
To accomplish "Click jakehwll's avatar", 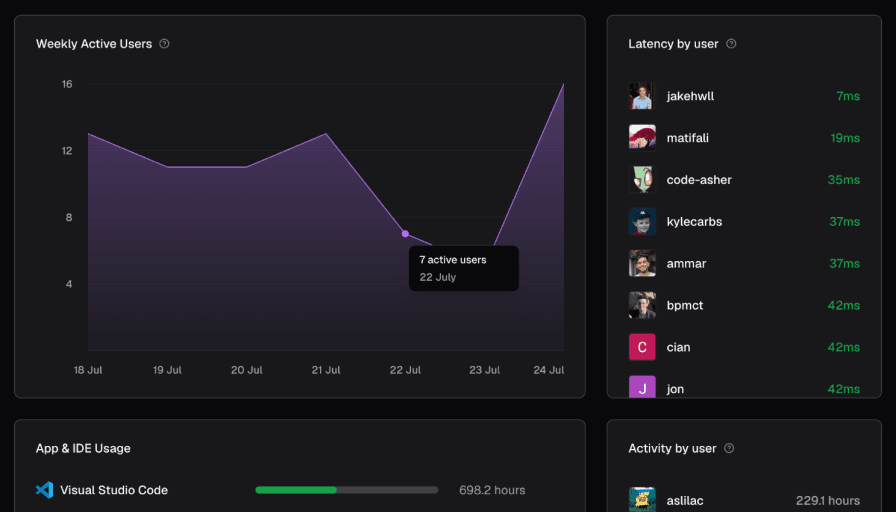I will [x=642, y=96].
